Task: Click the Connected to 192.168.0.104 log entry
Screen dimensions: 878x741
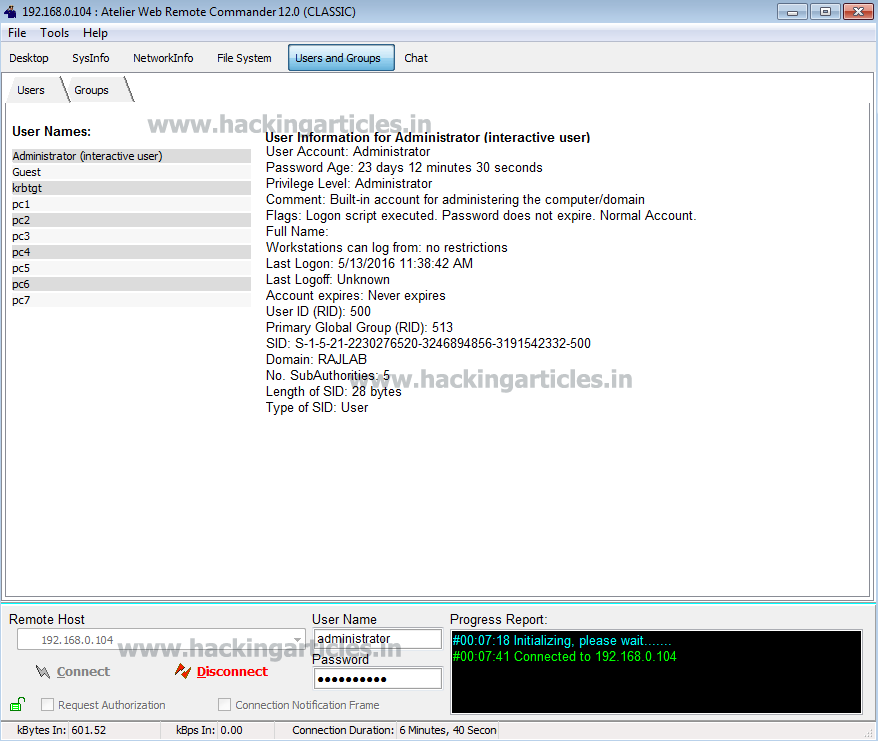Action: tap(564, 656)
